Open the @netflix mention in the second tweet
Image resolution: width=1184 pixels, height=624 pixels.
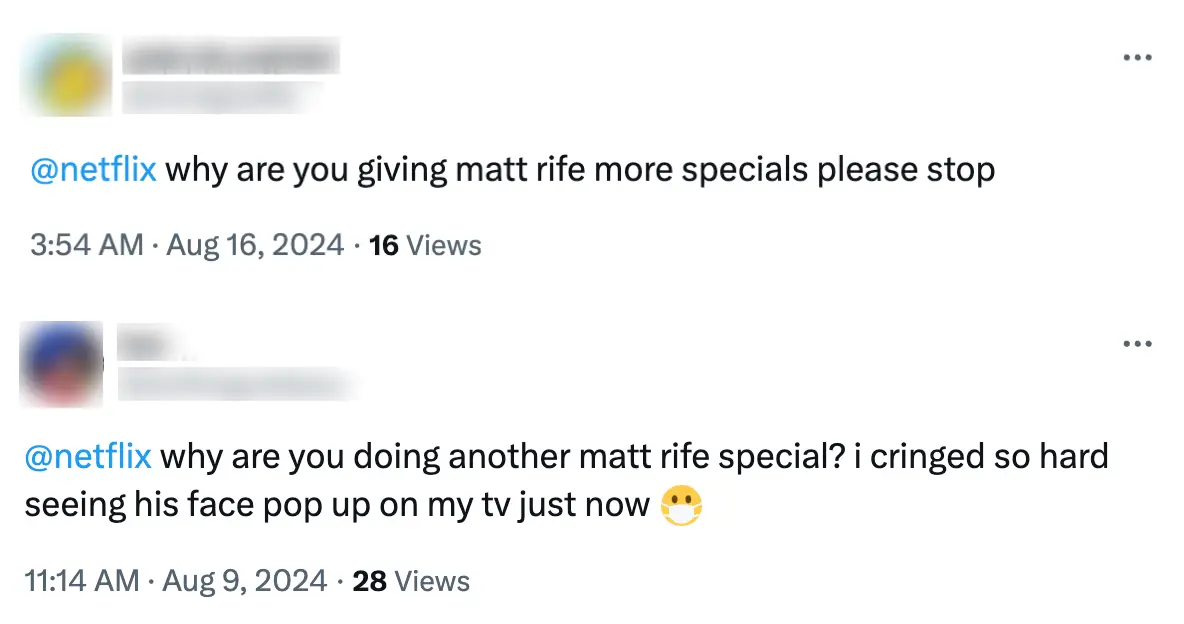(91, 456)
